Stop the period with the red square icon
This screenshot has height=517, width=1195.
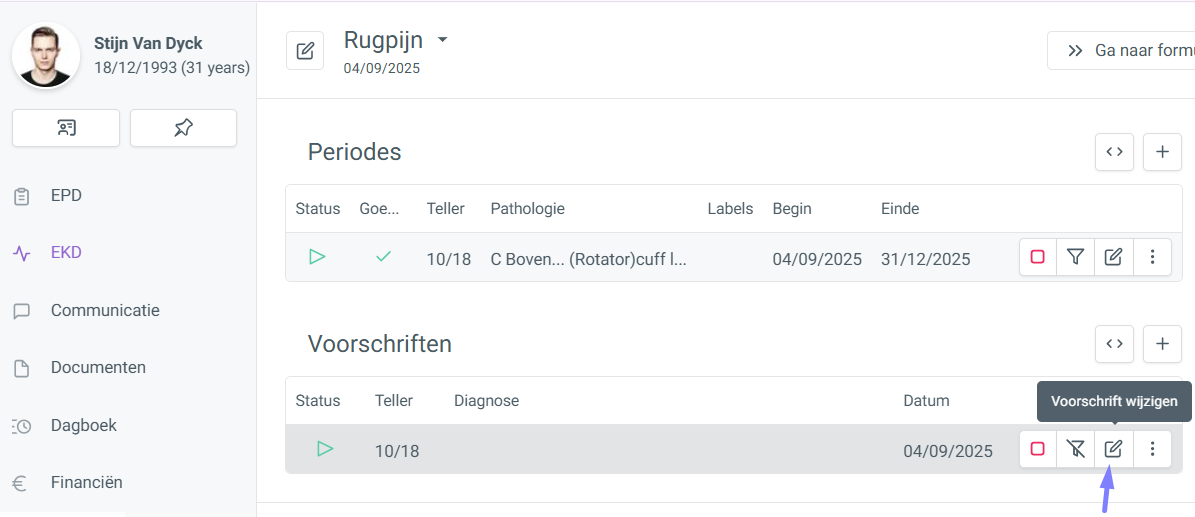click(x=1037, y=257)
